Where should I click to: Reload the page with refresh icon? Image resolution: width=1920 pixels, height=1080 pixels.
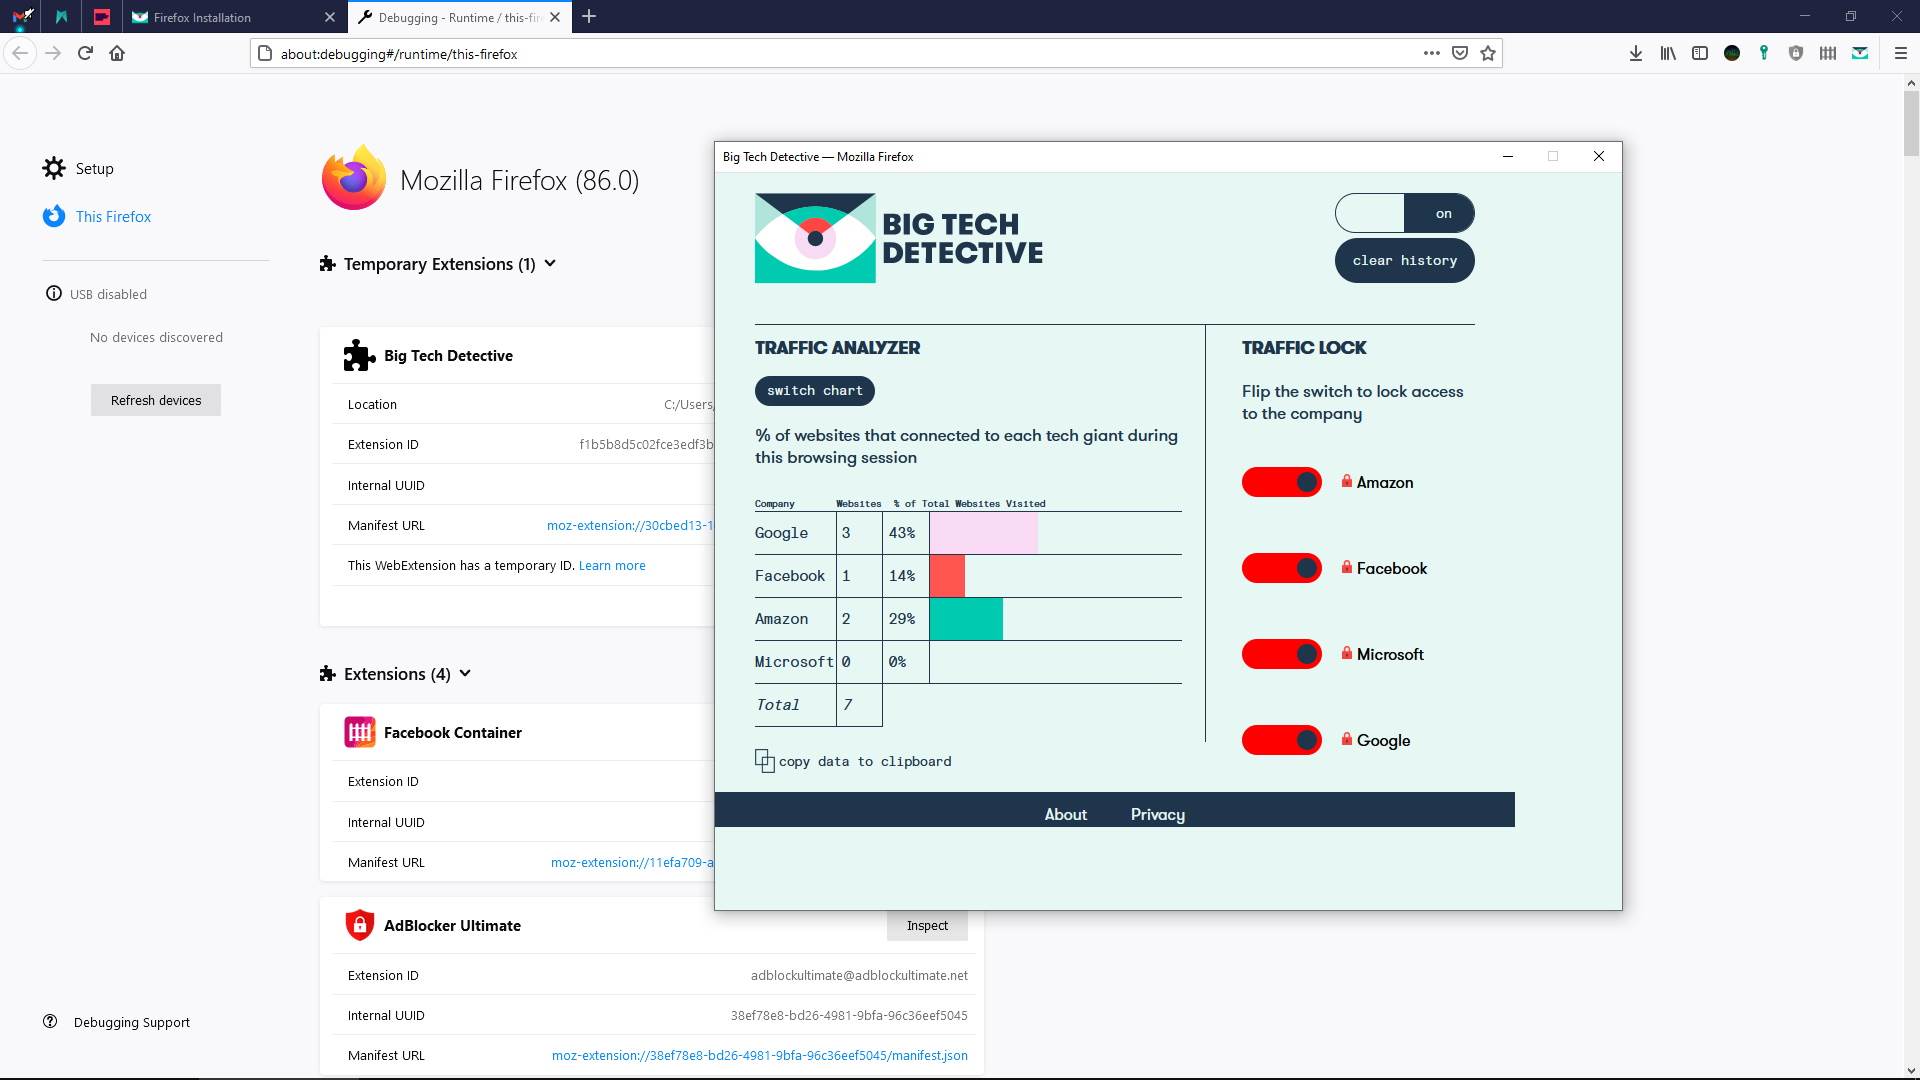[85, 54]
